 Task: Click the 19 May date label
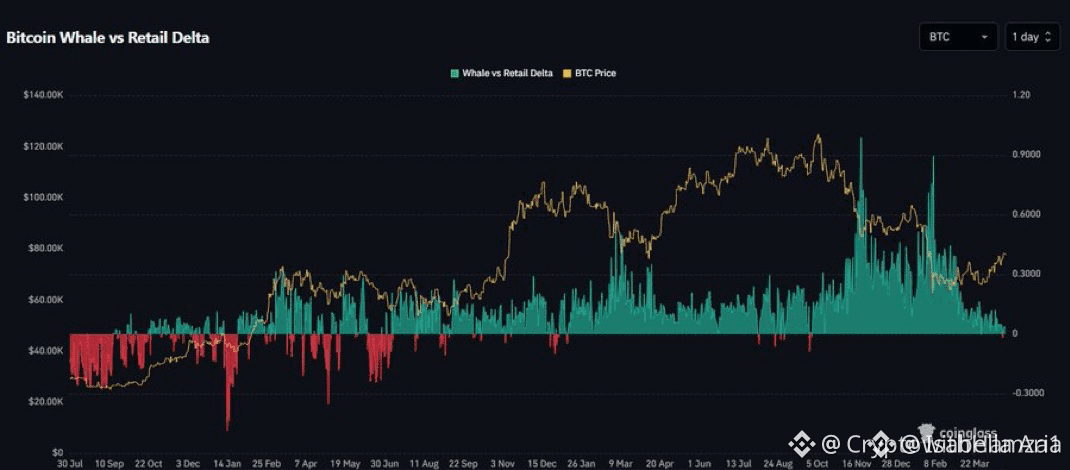tap(345, 463)
